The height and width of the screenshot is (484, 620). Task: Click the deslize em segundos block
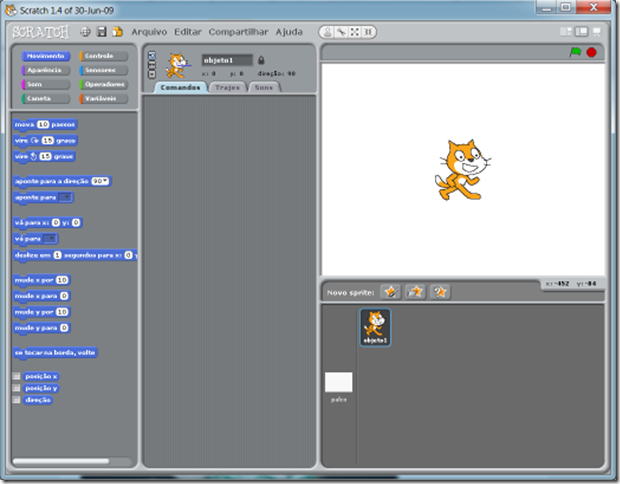[75, 255]
